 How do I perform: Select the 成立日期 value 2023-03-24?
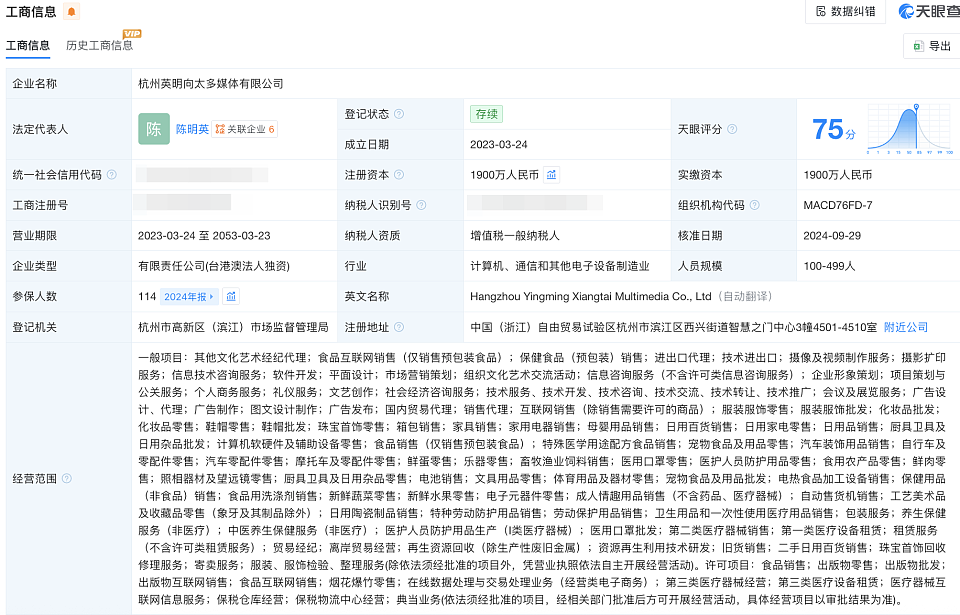[498, 145]
